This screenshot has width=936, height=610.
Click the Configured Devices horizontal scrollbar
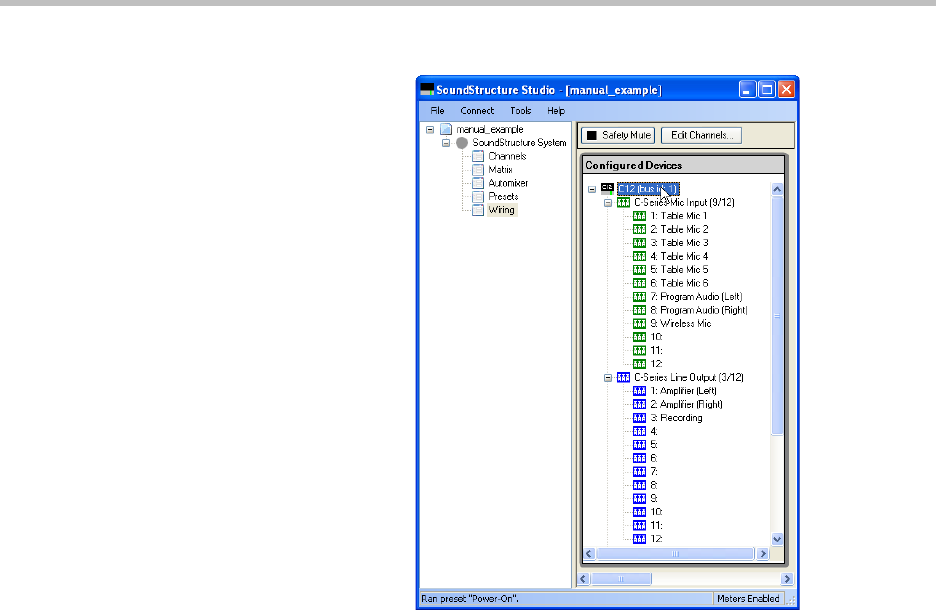coord(675,553)
